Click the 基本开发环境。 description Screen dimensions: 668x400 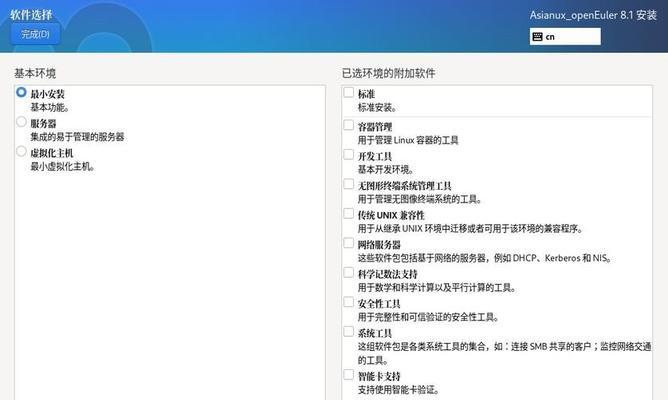click(x=386, y=170)
